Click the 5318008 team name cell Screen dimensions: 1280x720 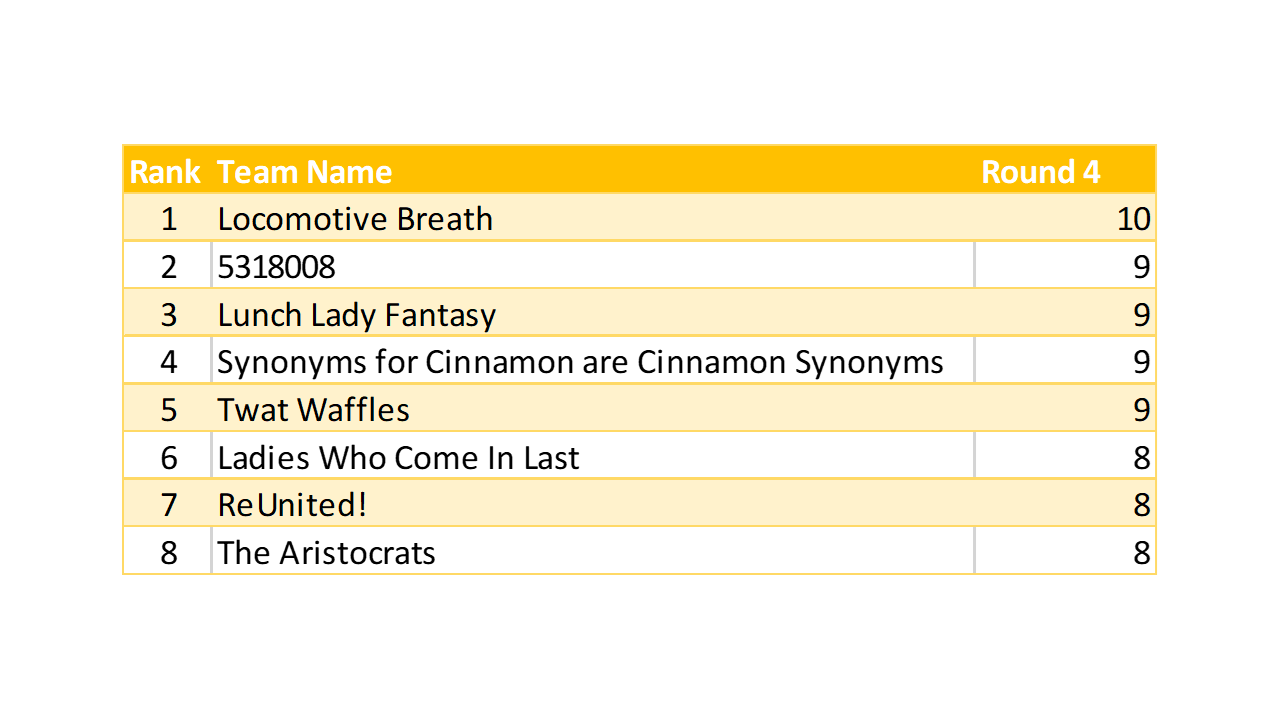(x=277, y=267)
